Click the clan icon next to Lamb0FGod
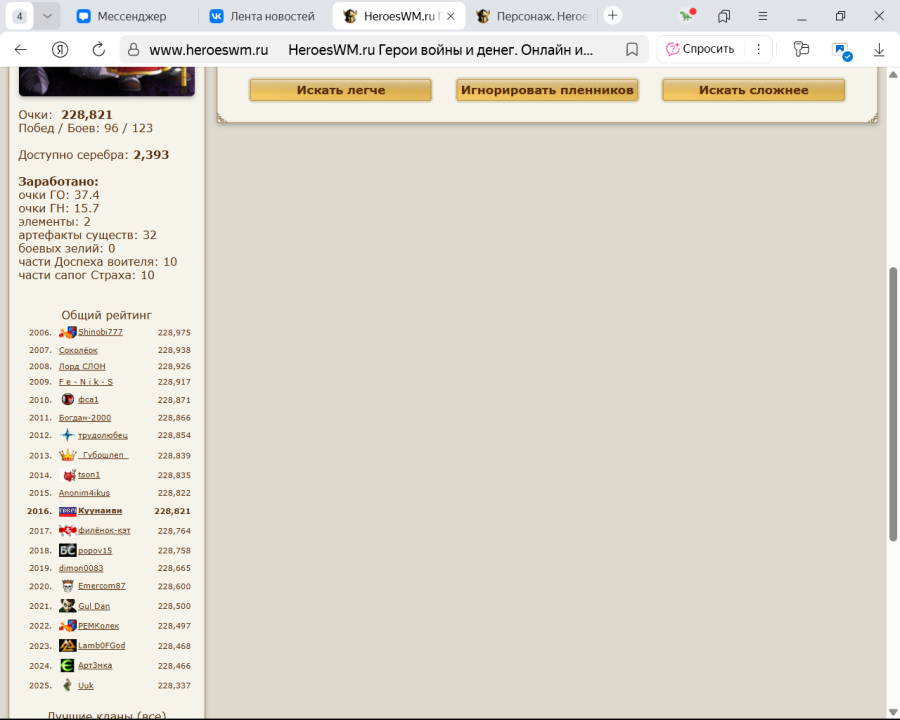 point(67,646)
